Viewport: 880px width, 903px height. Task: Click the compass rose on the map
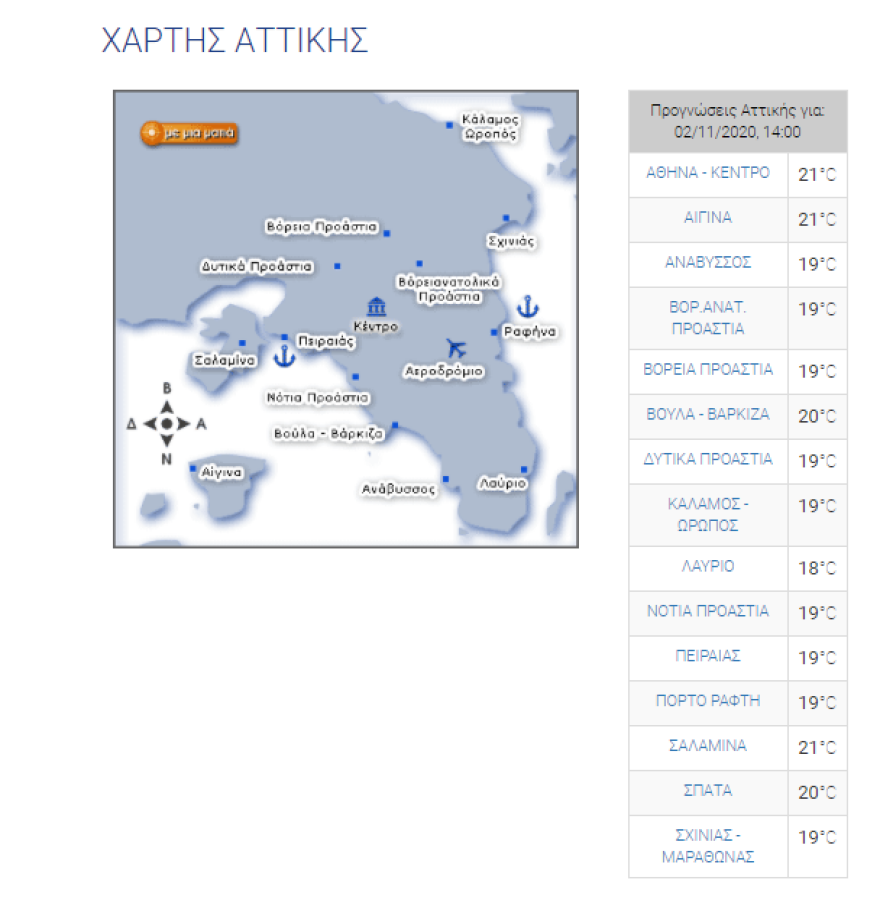pos(165,422)
